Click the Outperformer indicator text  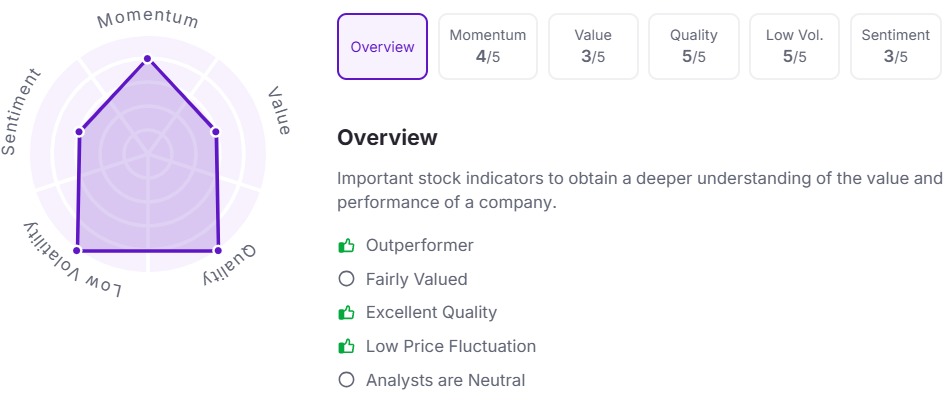(420, 245)
